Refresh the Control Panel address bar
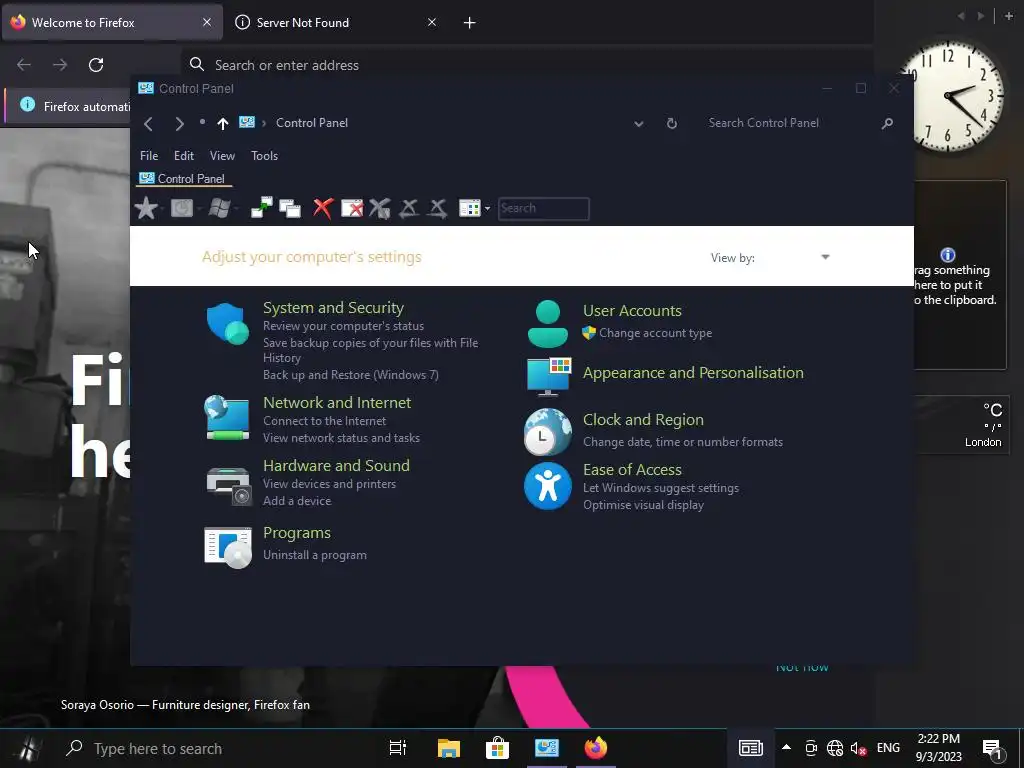This screenshot has height=768, width=1024. click(x=671, y=123)
